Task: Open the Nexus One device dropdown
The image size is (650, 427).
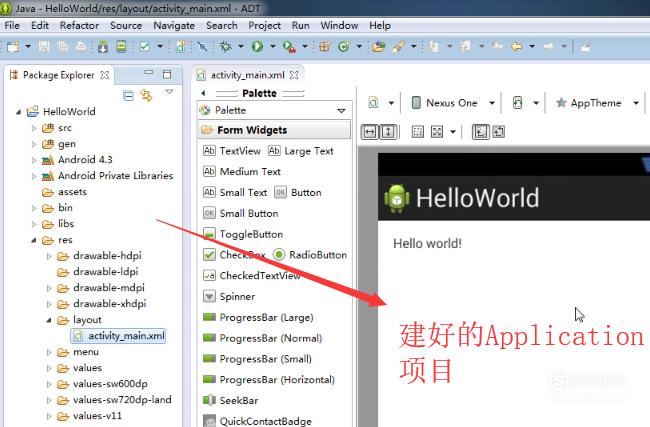Action: click(492, 103)
